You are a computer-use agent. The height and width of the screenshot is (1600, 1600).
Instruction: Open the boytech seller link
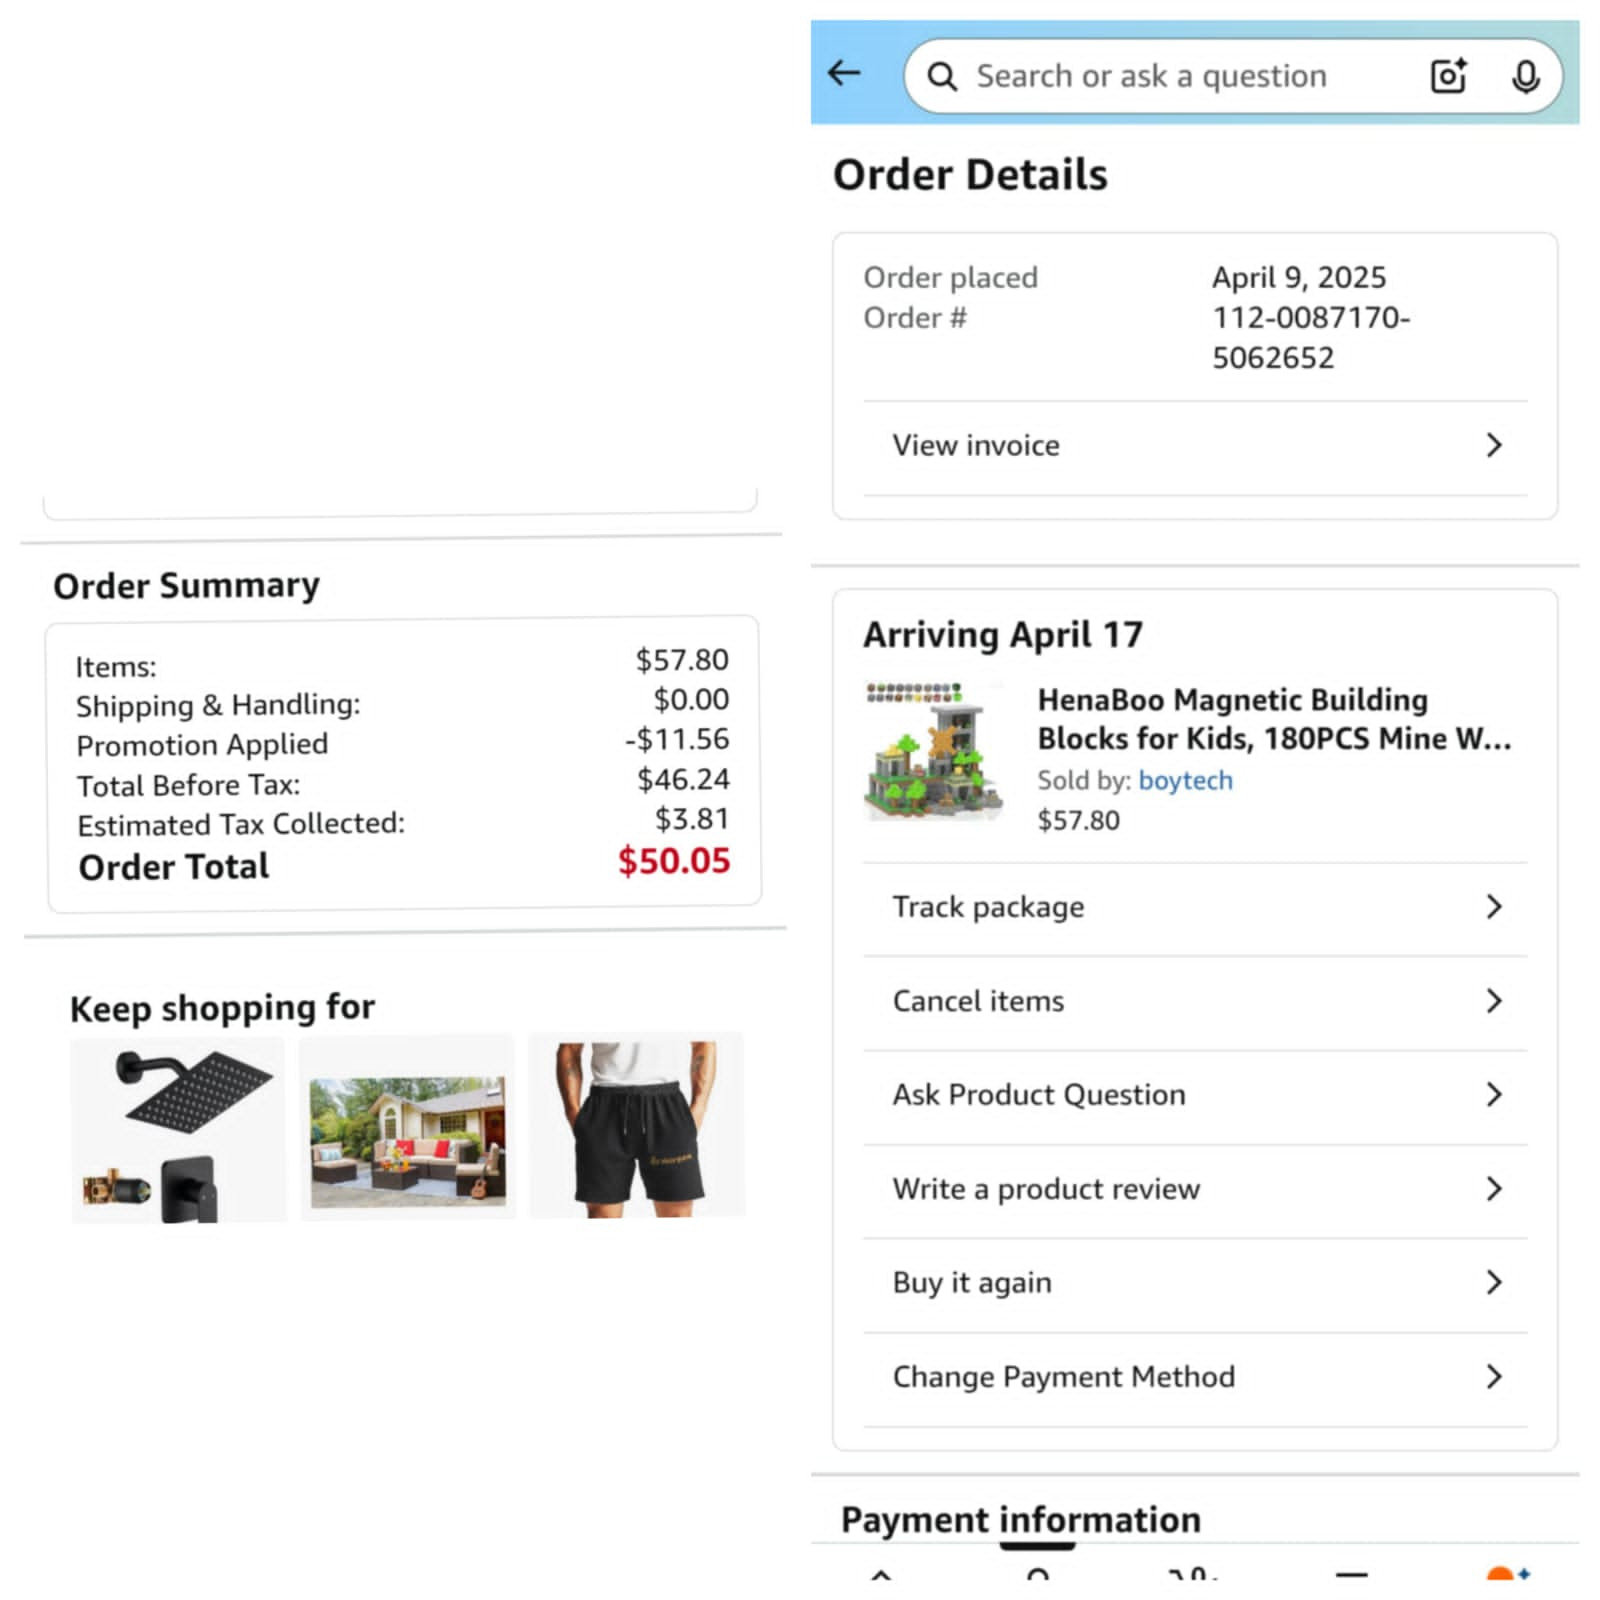(x=1185, y=781)
